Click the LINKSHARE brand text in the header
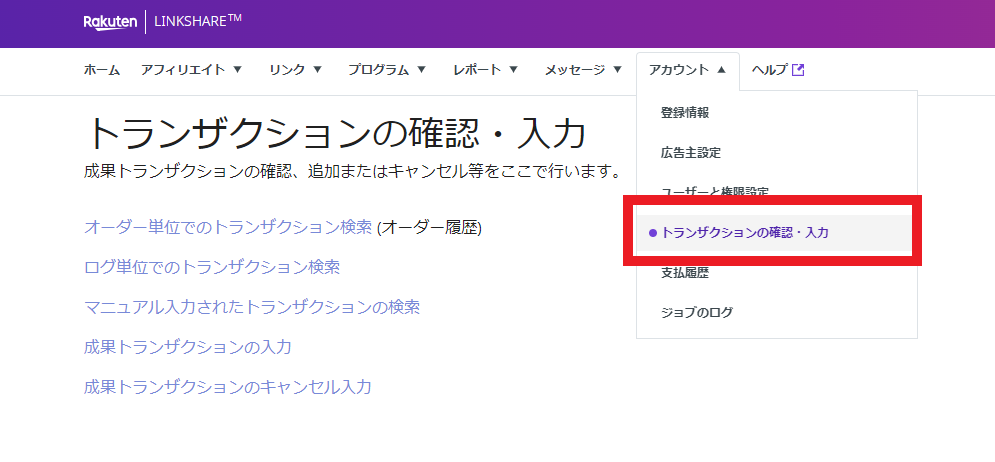995x462 pixels. point(198,22)
